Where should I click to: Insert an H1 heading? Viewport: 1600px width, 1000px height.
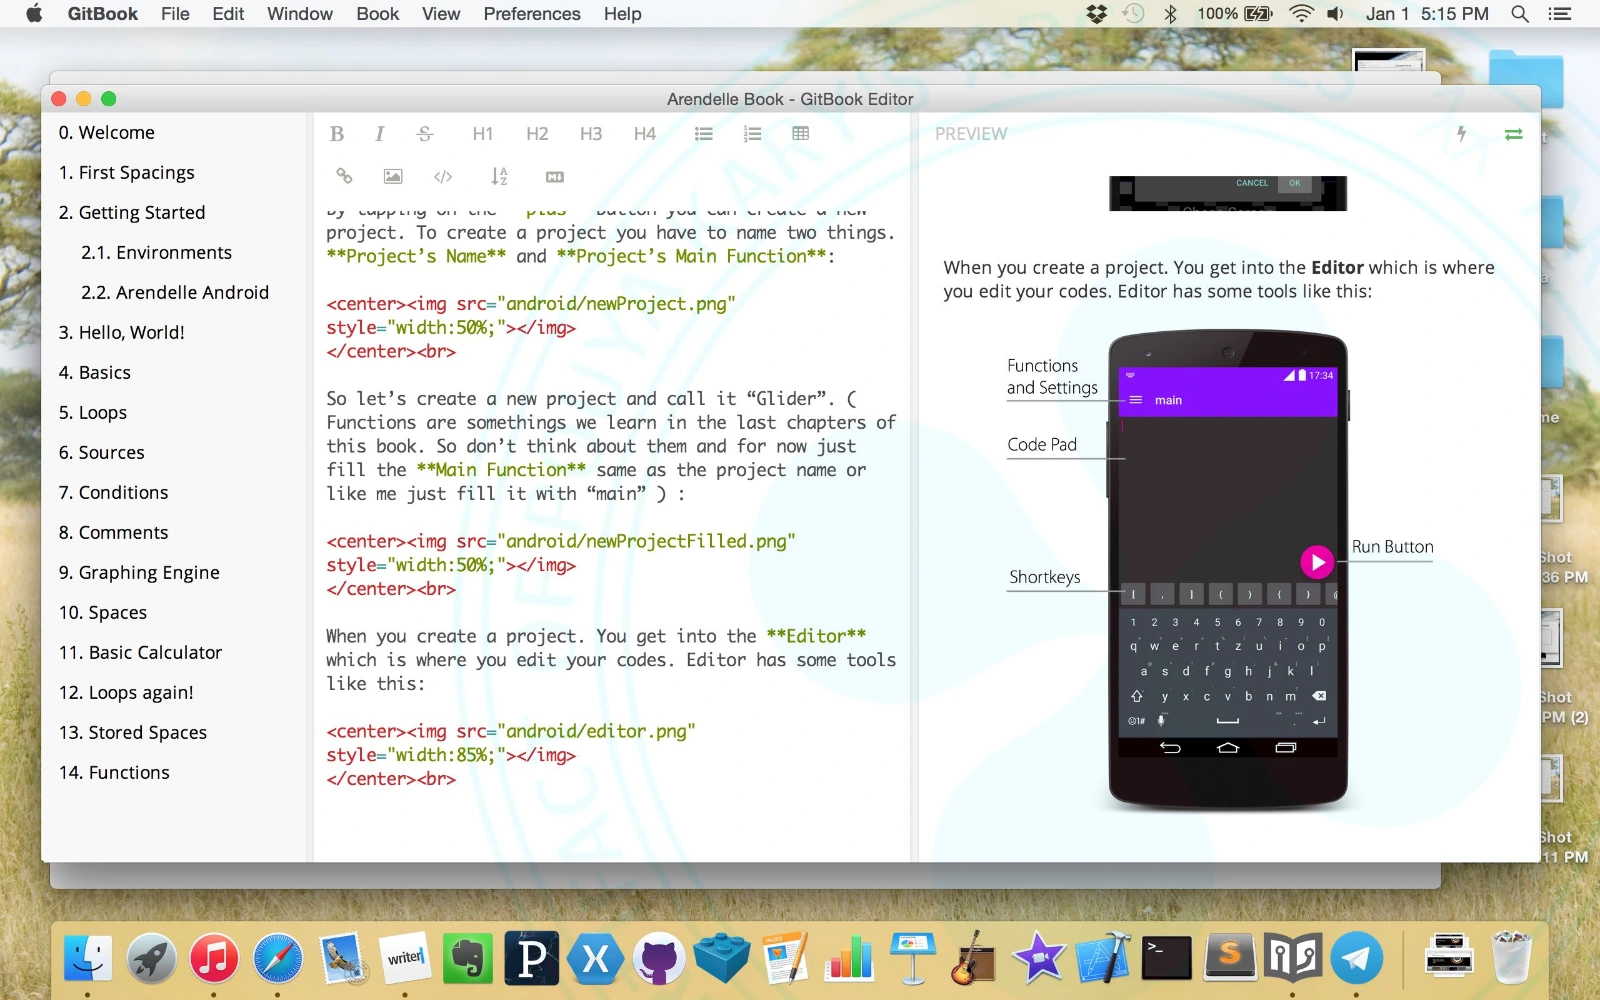(483, 134)
